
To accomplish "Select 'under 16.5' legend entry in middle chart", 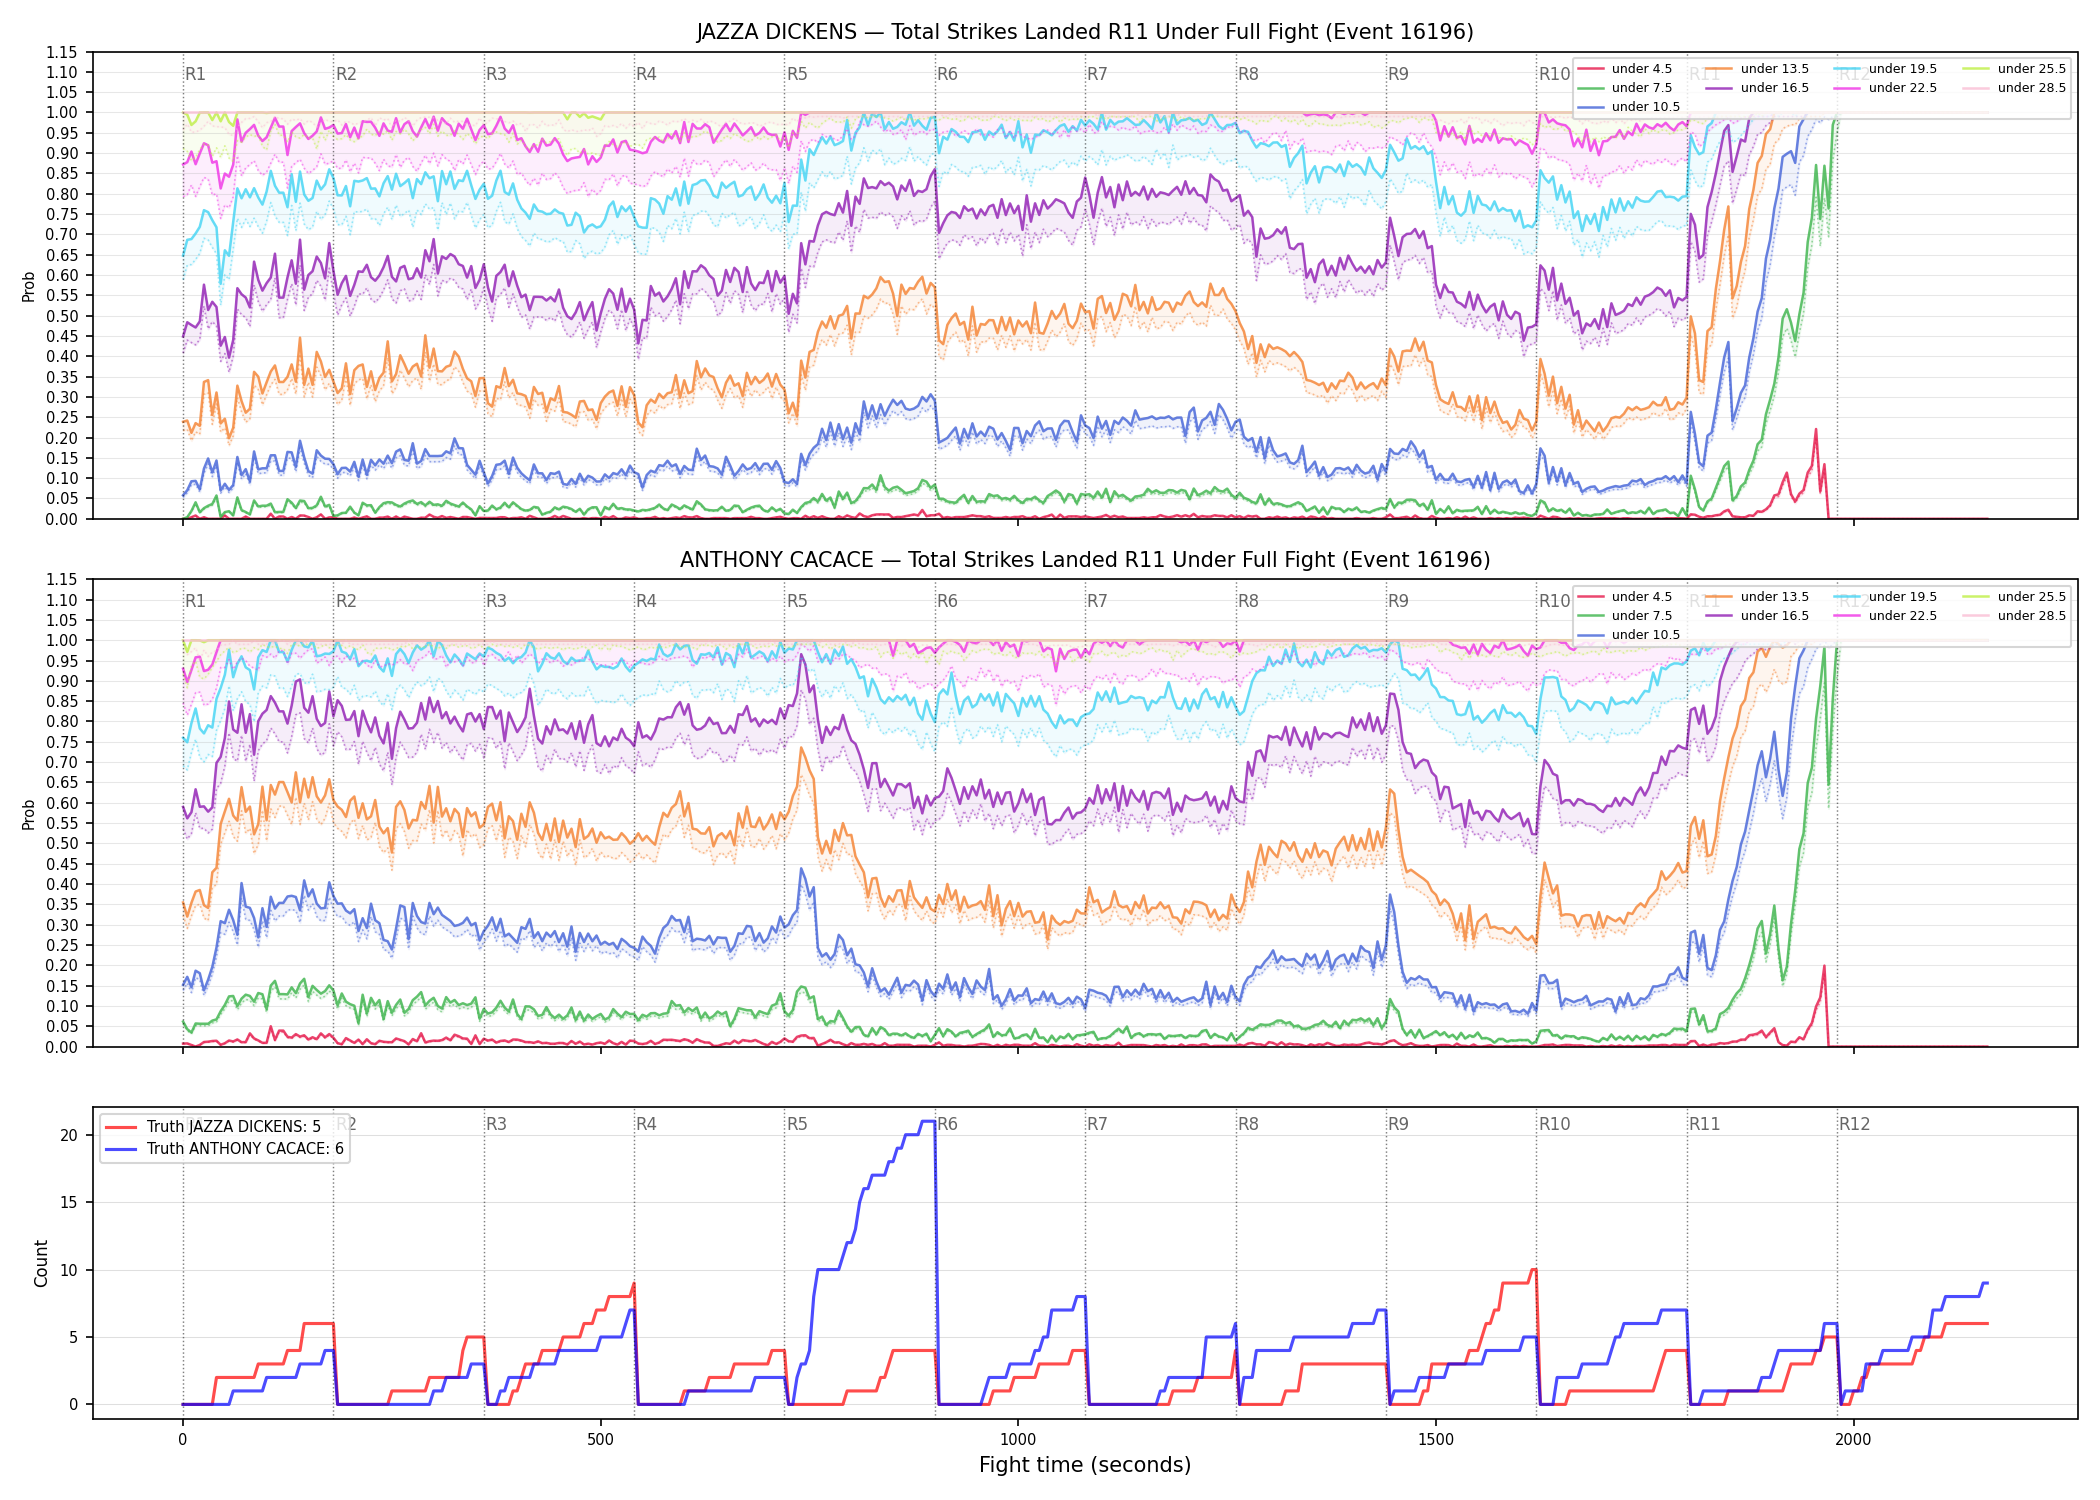I will click(x=1758, y=616).
